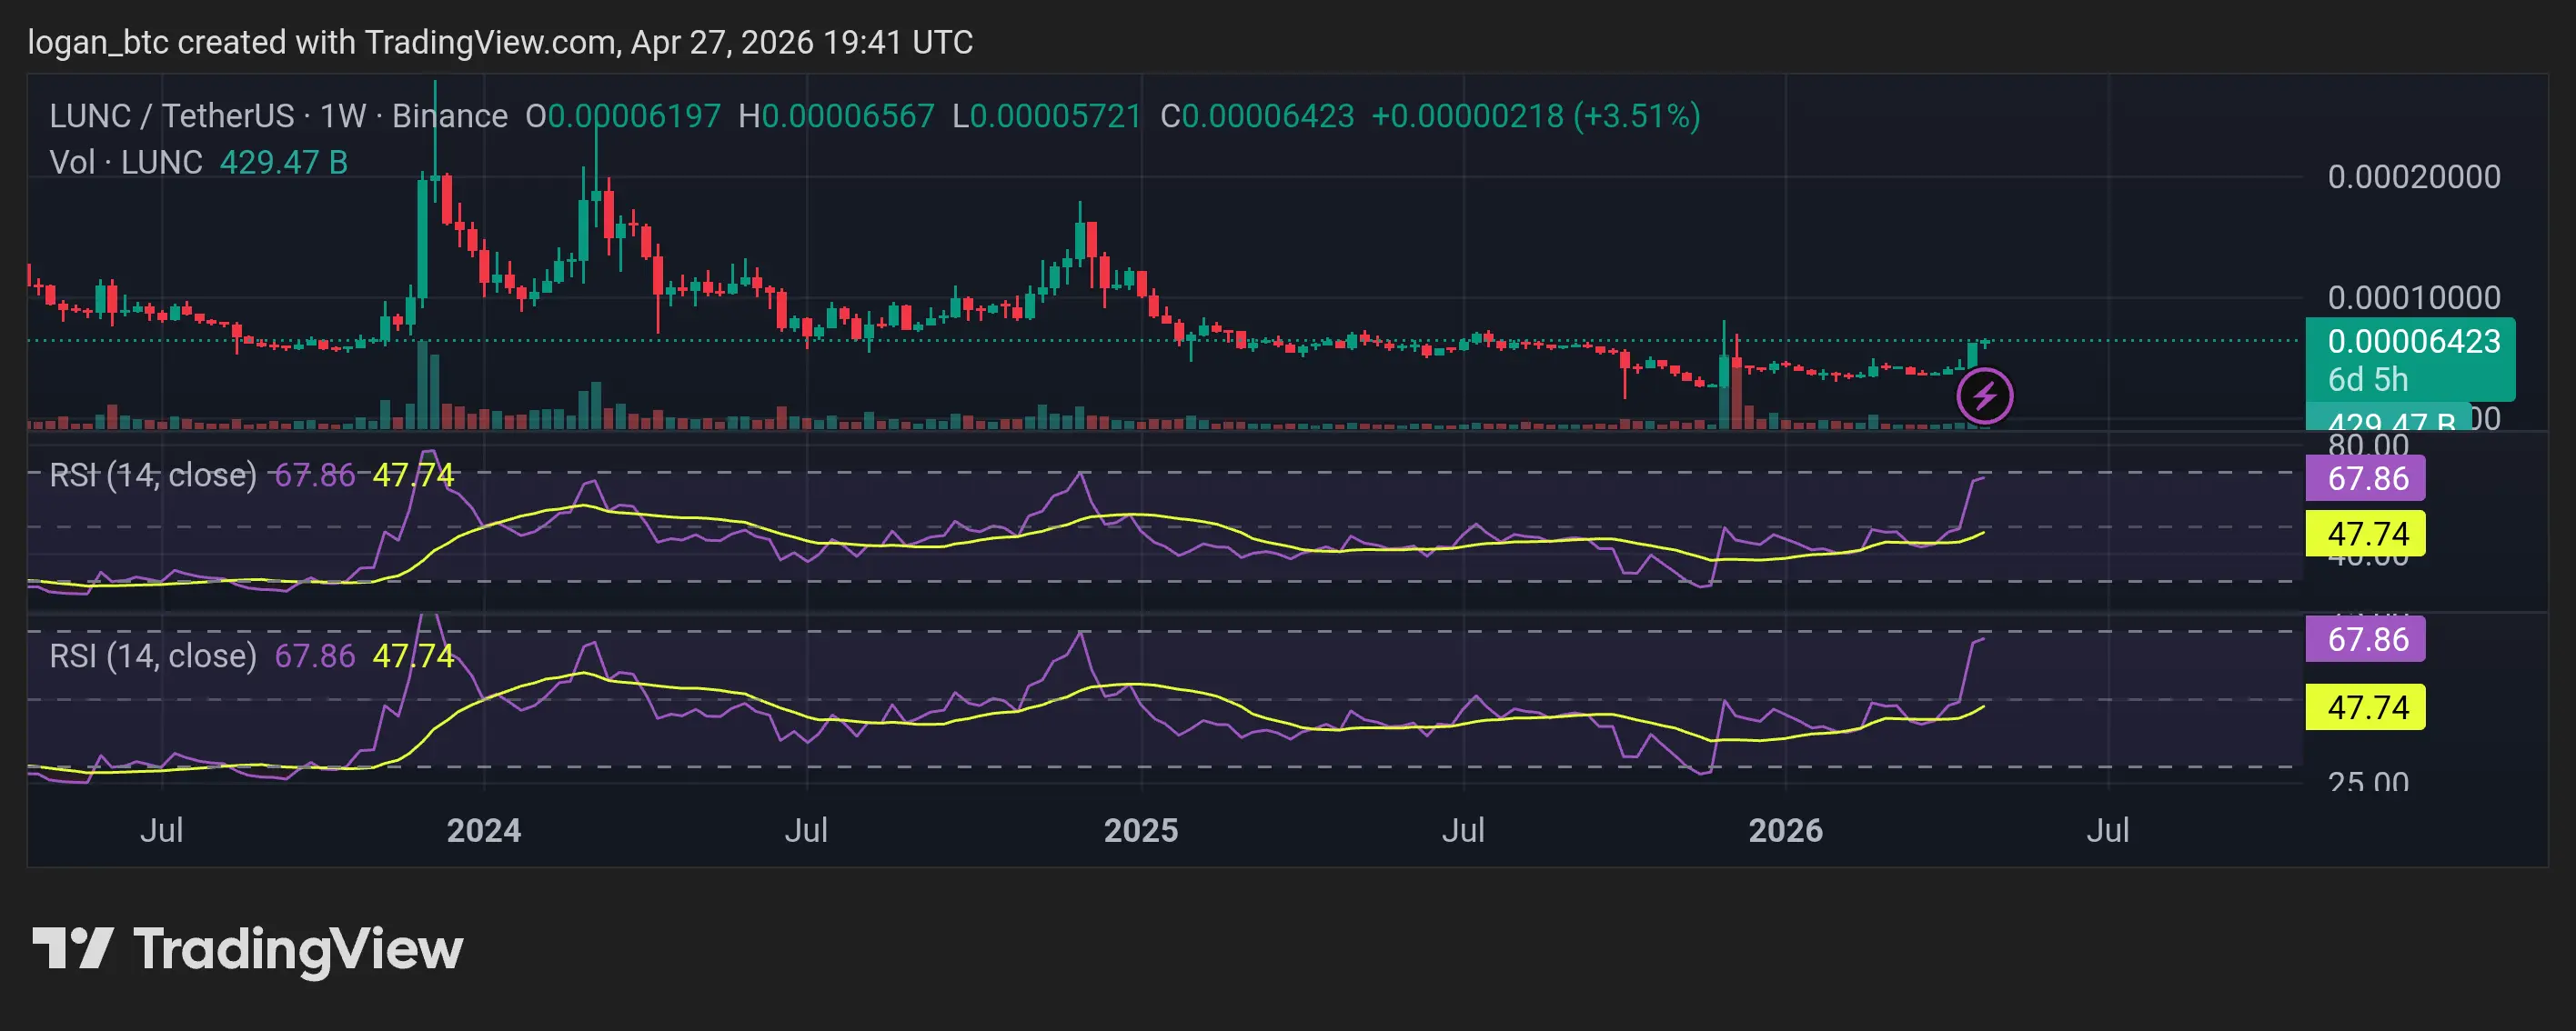This screenshot has height=1031, width=2576.
Task: Click the lower yellow 47.74 RSI tag
Action: [2366, 707]
